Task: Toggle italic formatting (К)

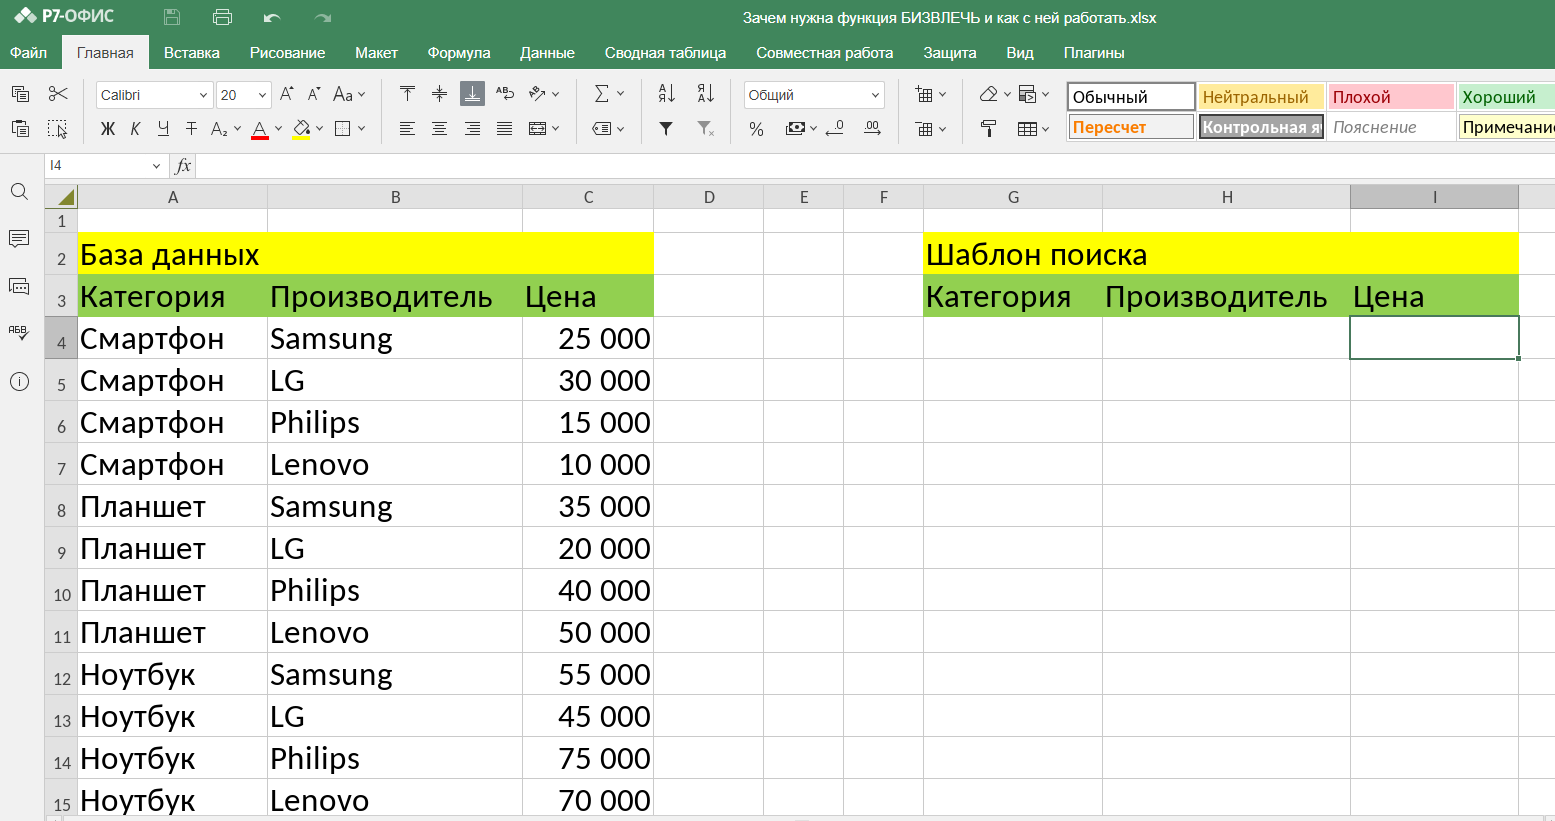Action: click(135, 128)
